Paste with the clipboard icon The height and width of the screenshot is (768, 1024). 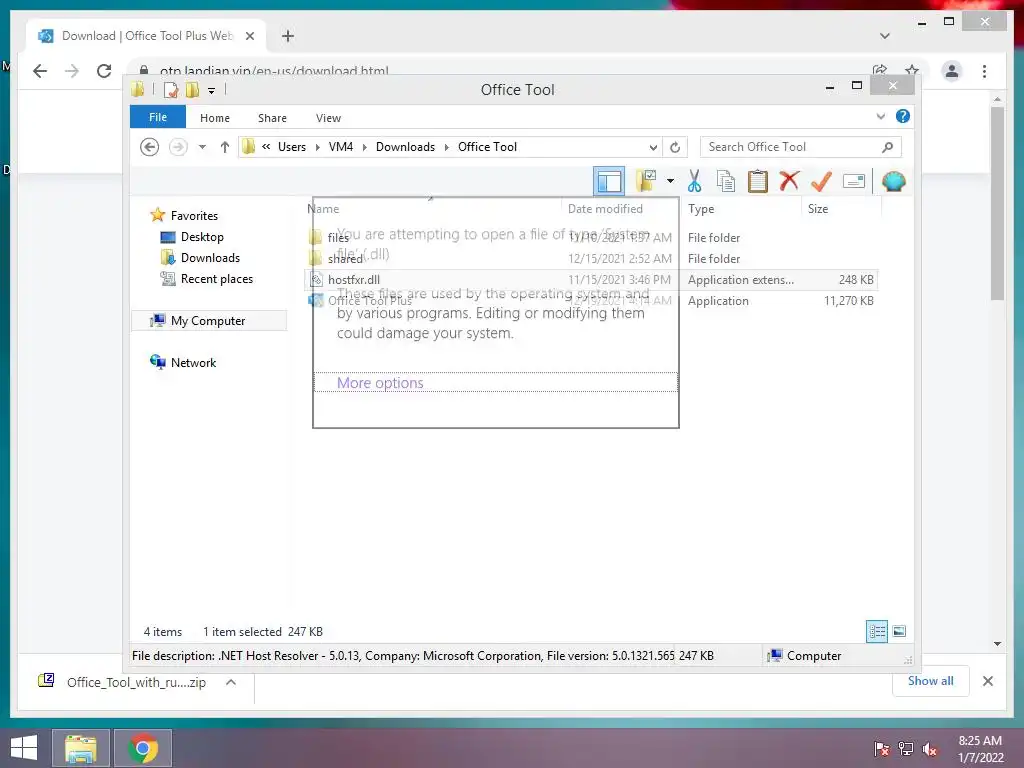(x=758, y=181)
